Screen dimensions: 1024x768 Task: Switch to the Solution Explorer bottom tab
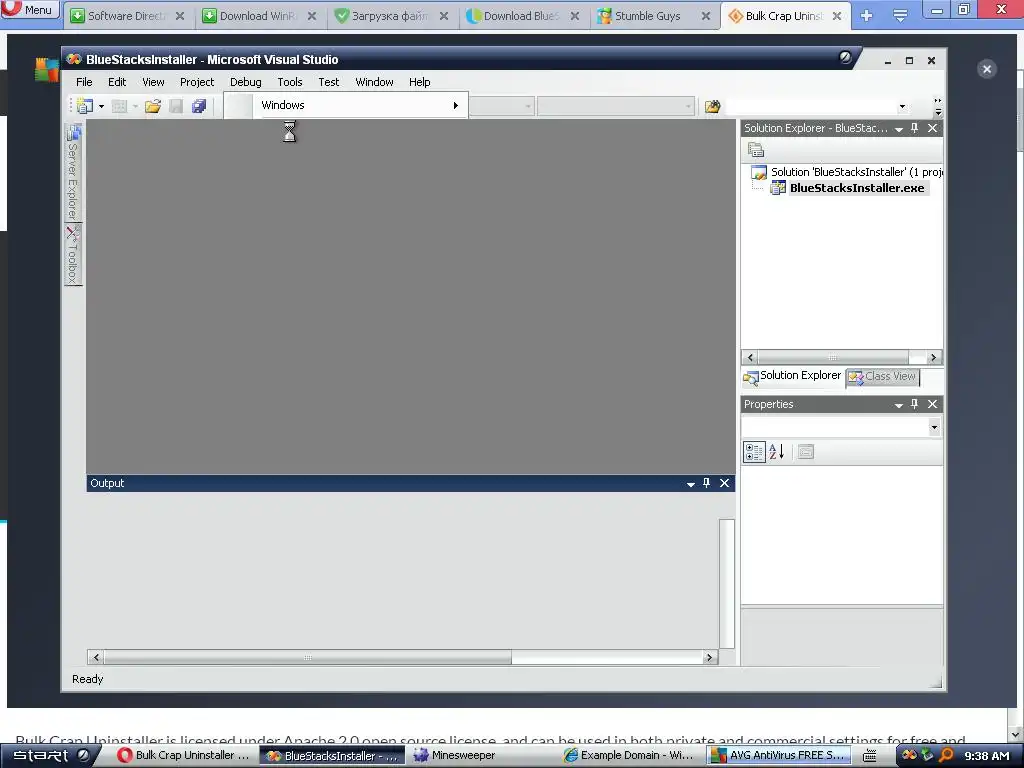click(x=792, y=376)
